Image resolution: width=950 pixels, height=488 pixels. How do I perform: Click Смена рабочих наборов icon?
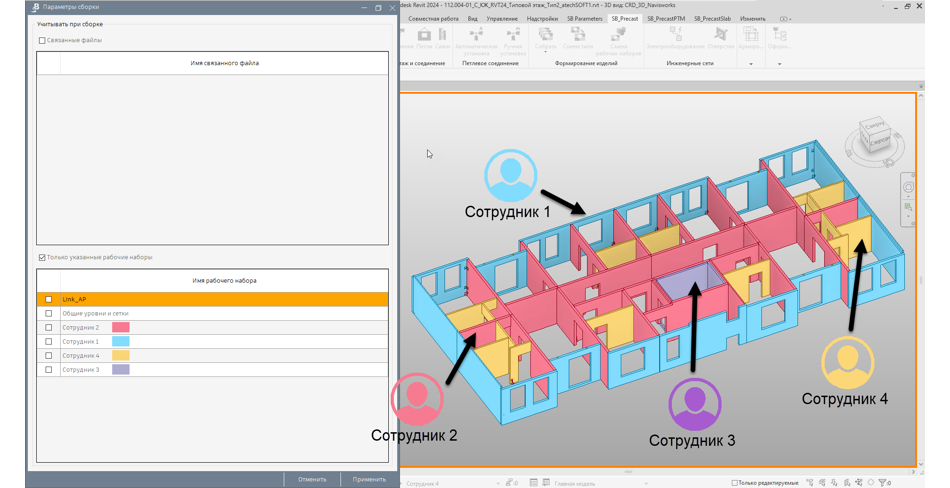point(619,35)
